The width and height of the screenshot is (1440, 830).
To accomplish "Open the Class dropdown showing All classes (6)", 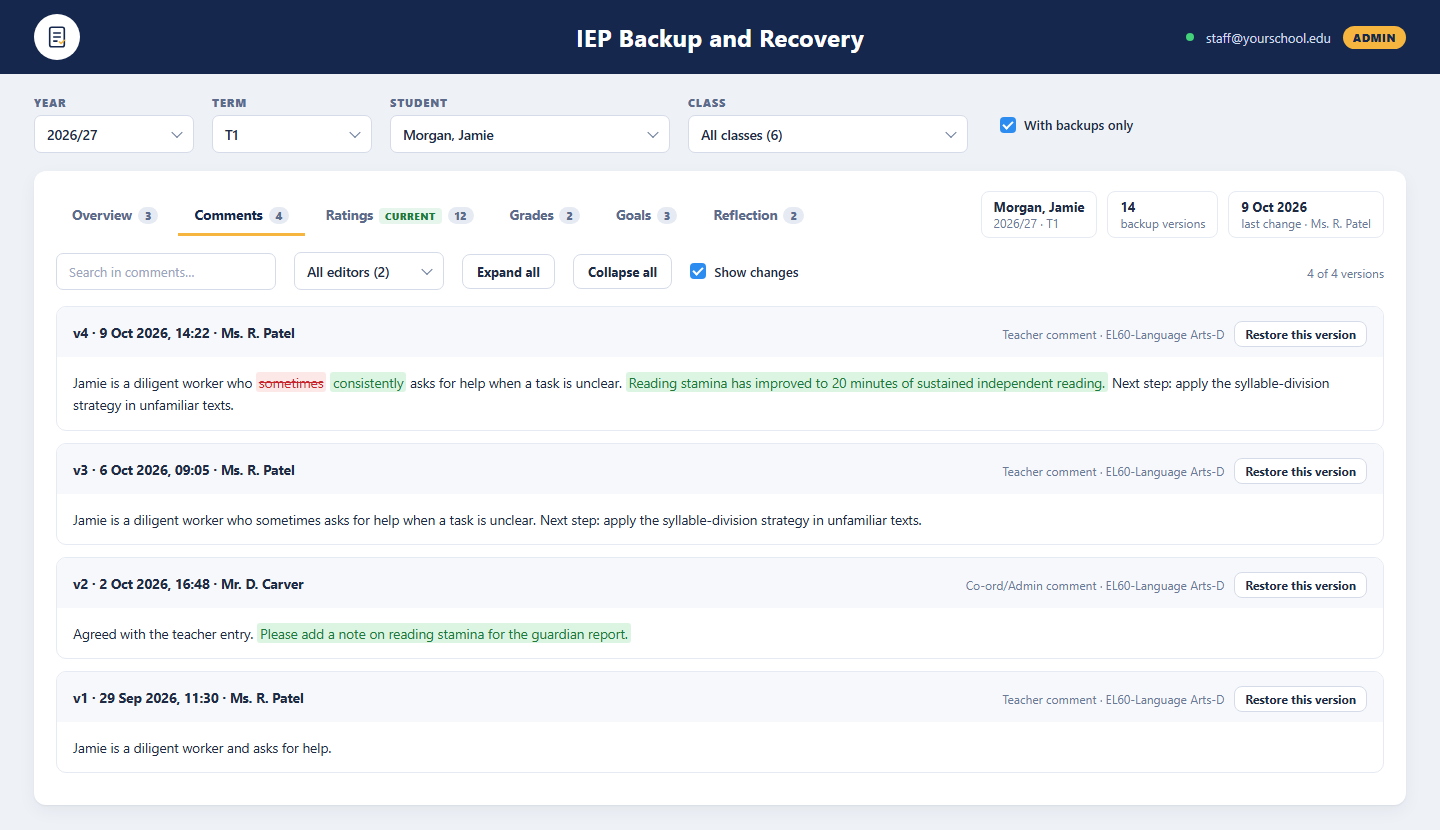I will (828, 134).
